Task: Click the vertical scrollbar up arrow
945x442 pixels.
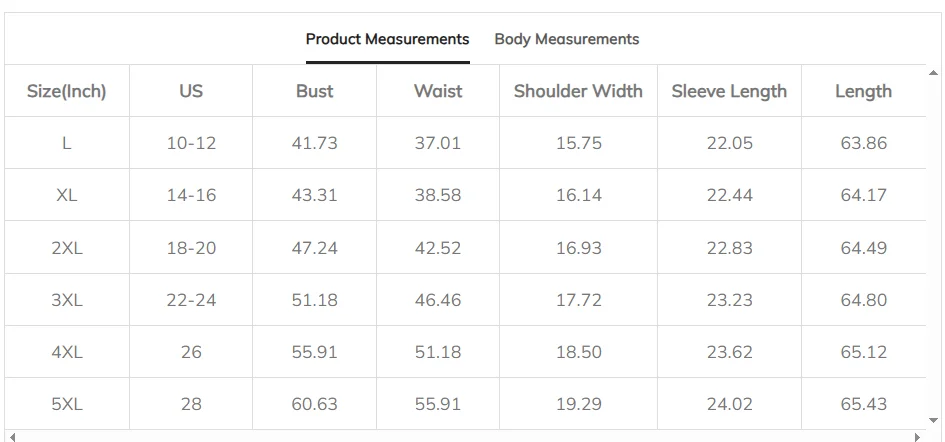Action: pos(934,73)
